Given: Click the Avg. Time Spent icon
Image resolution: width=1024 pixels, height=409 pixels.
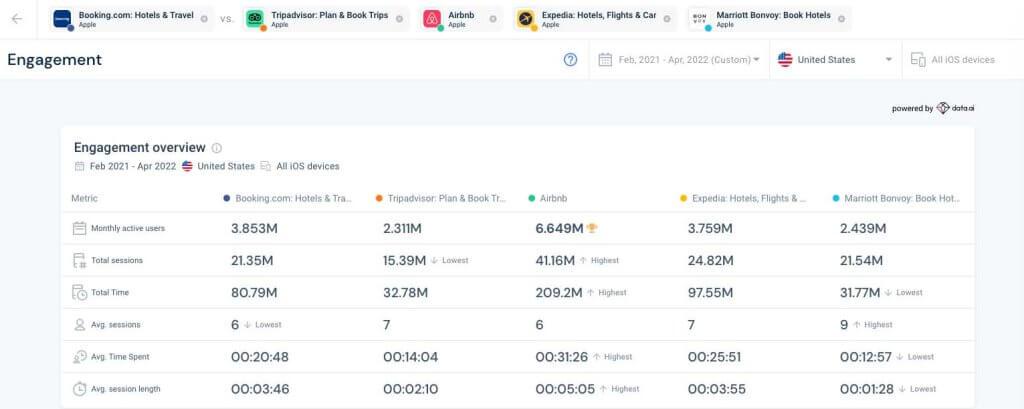Looking at the screenshot, I should (x=79, y=357).
